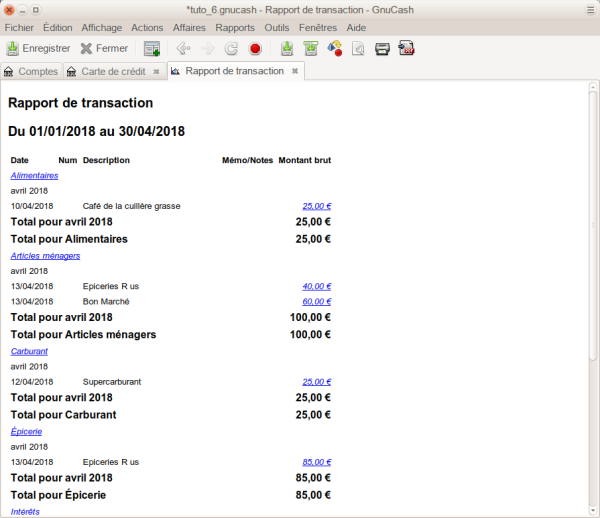Close the Rapport de transaction tab
Image resolution: width=600 pixels, height=518 pixels.
pyautogui.click(x=295, y=71)
